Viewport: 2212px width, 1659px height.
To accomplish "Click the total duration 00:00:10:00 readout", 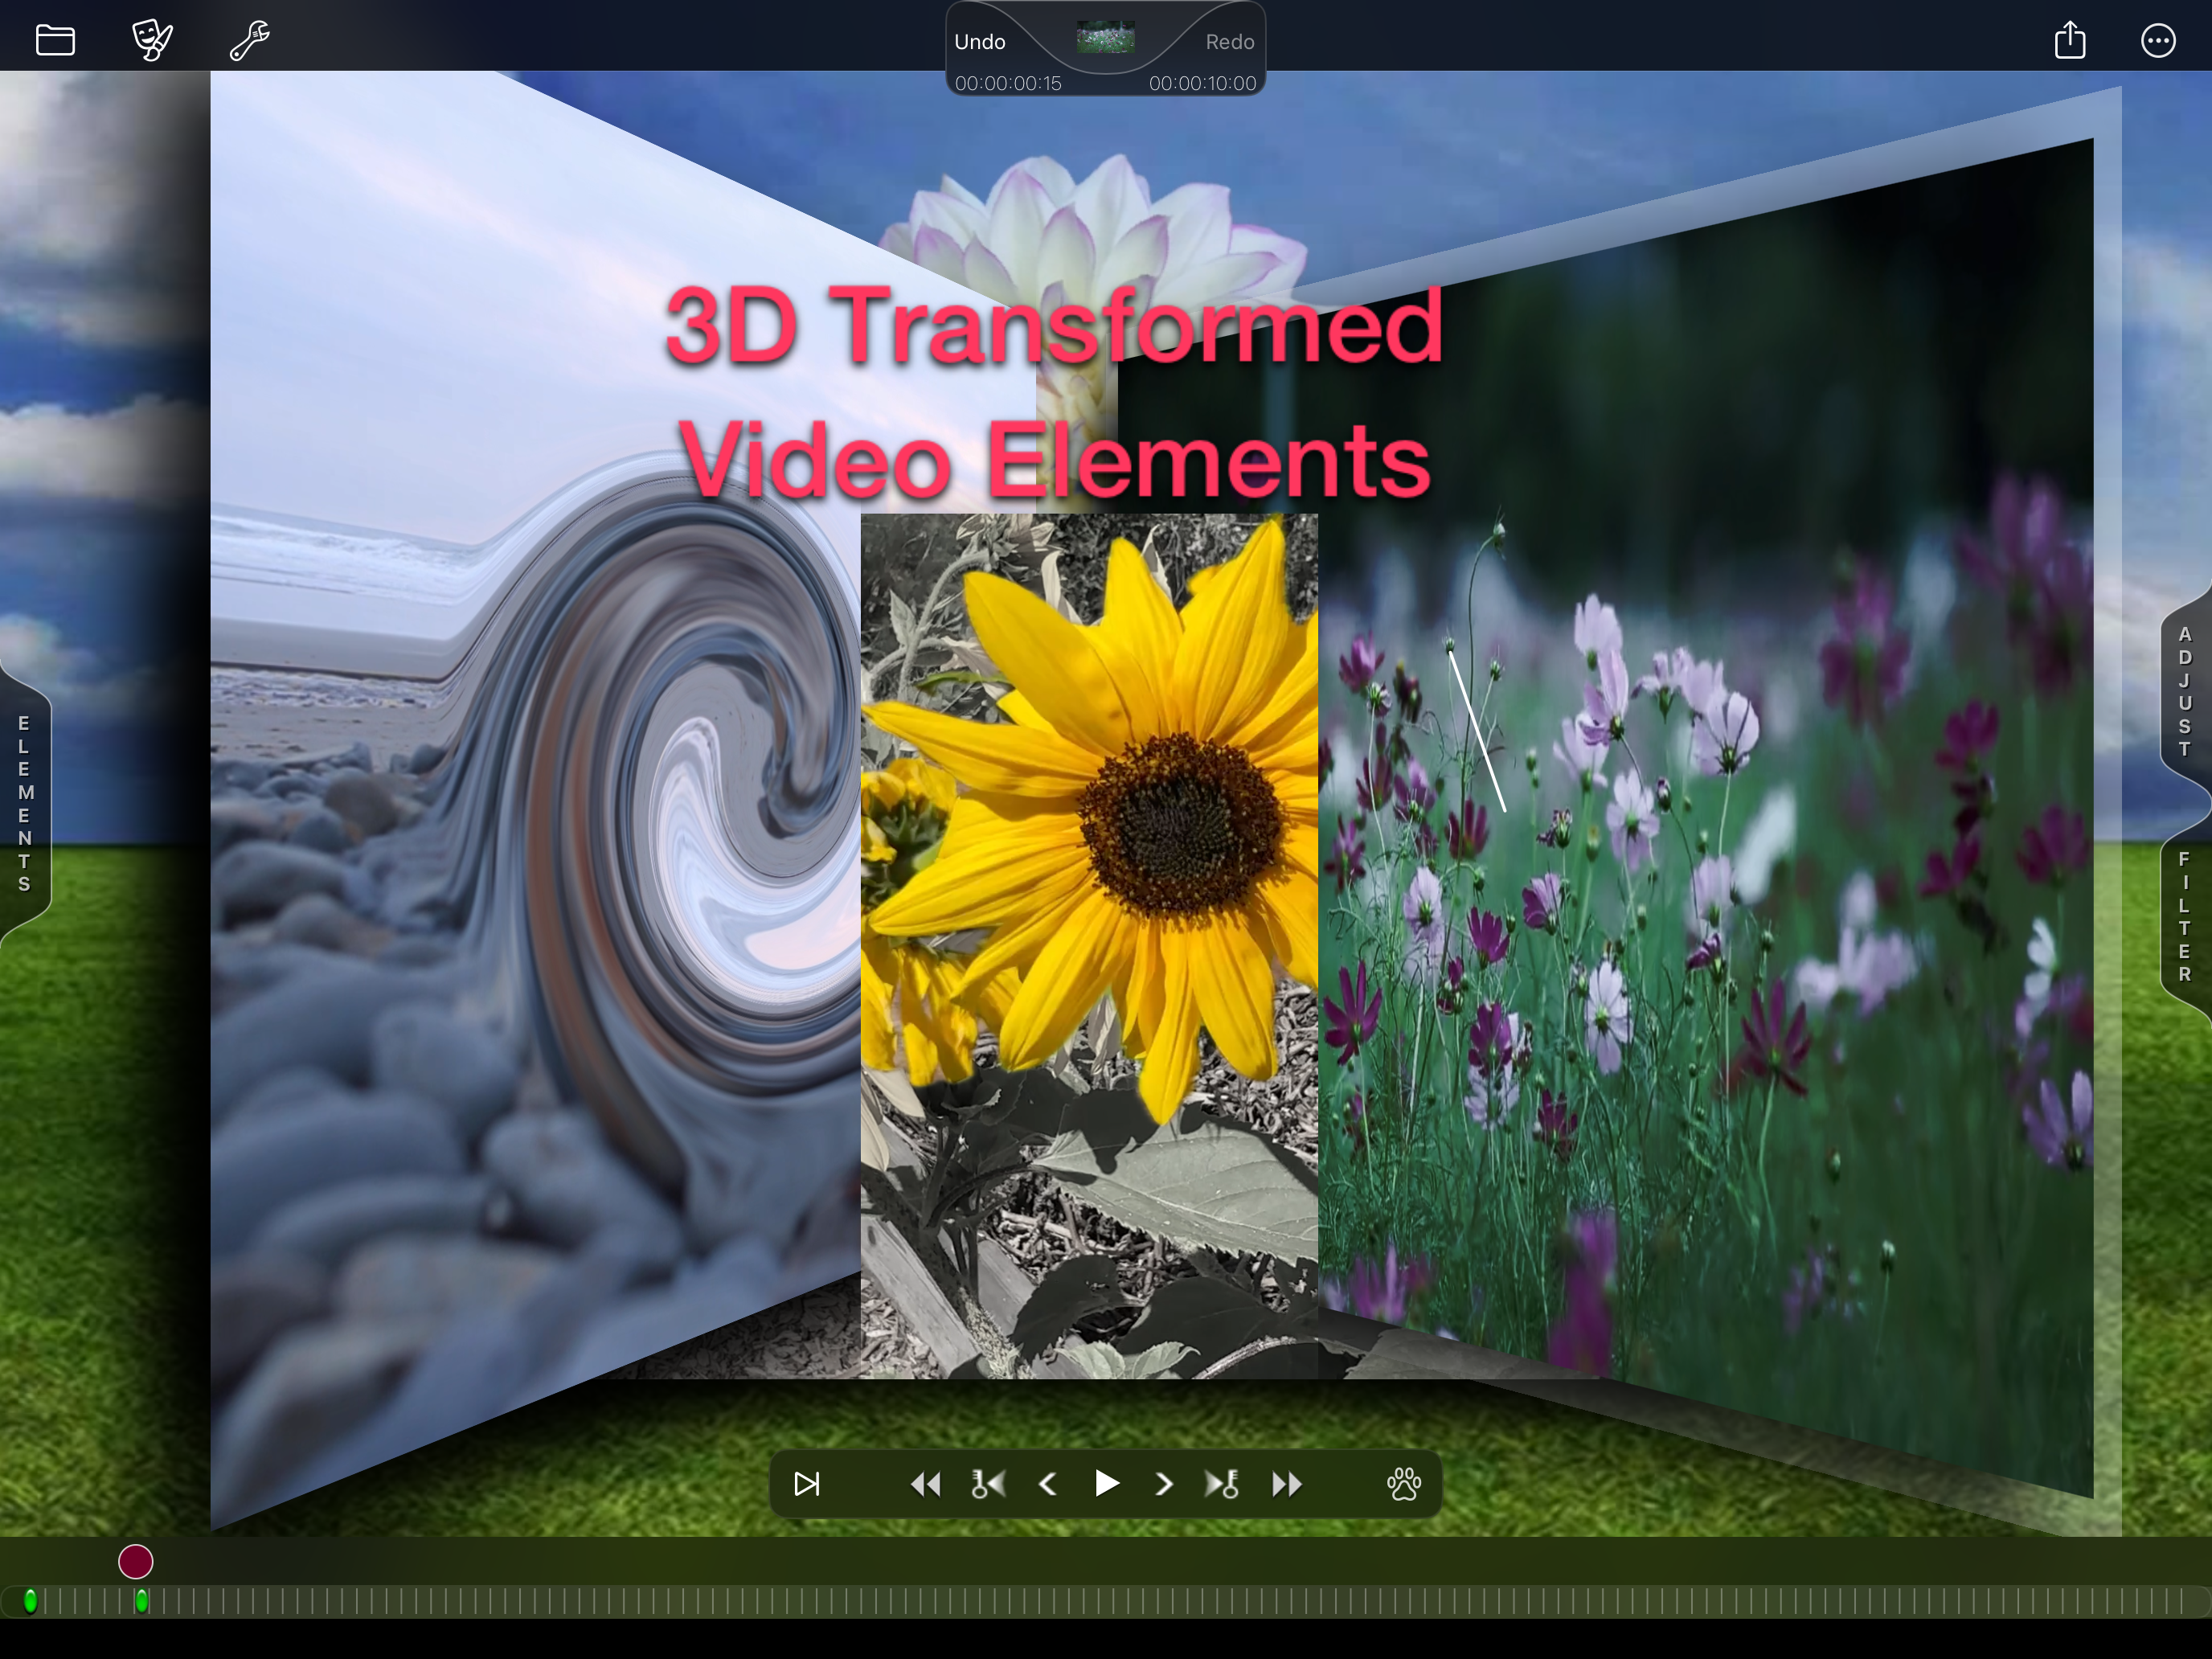I will click(x=1202, y=83).
